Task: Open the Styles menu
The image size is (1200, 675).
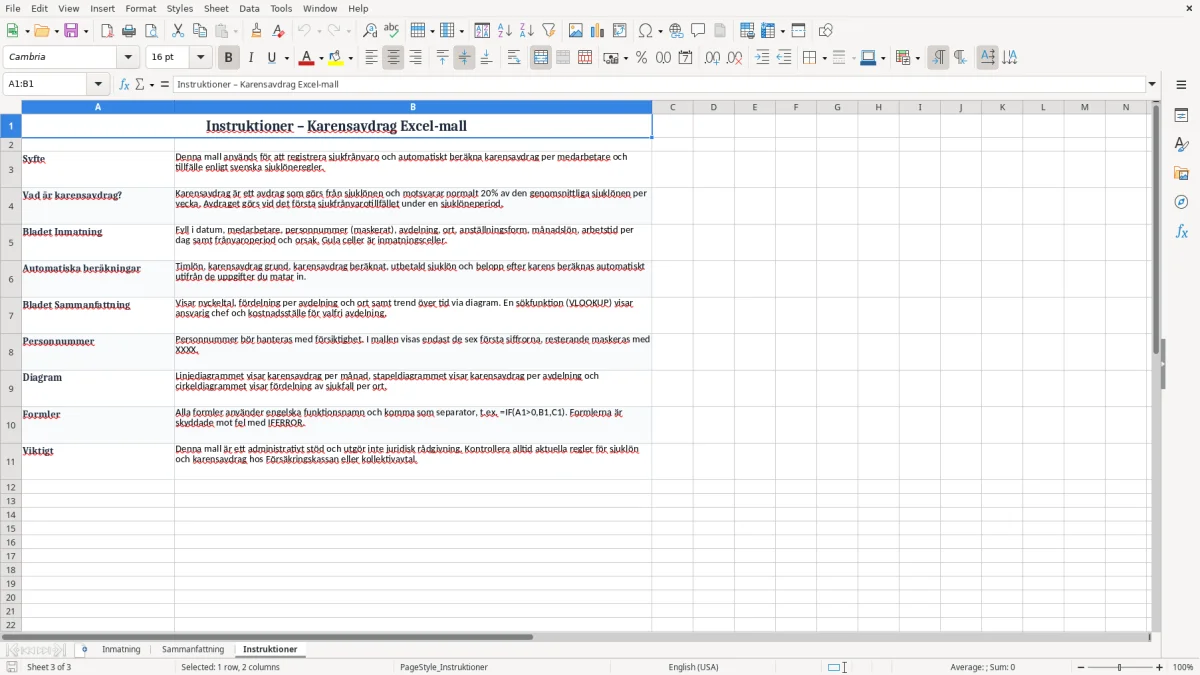Action: (180, 8)
